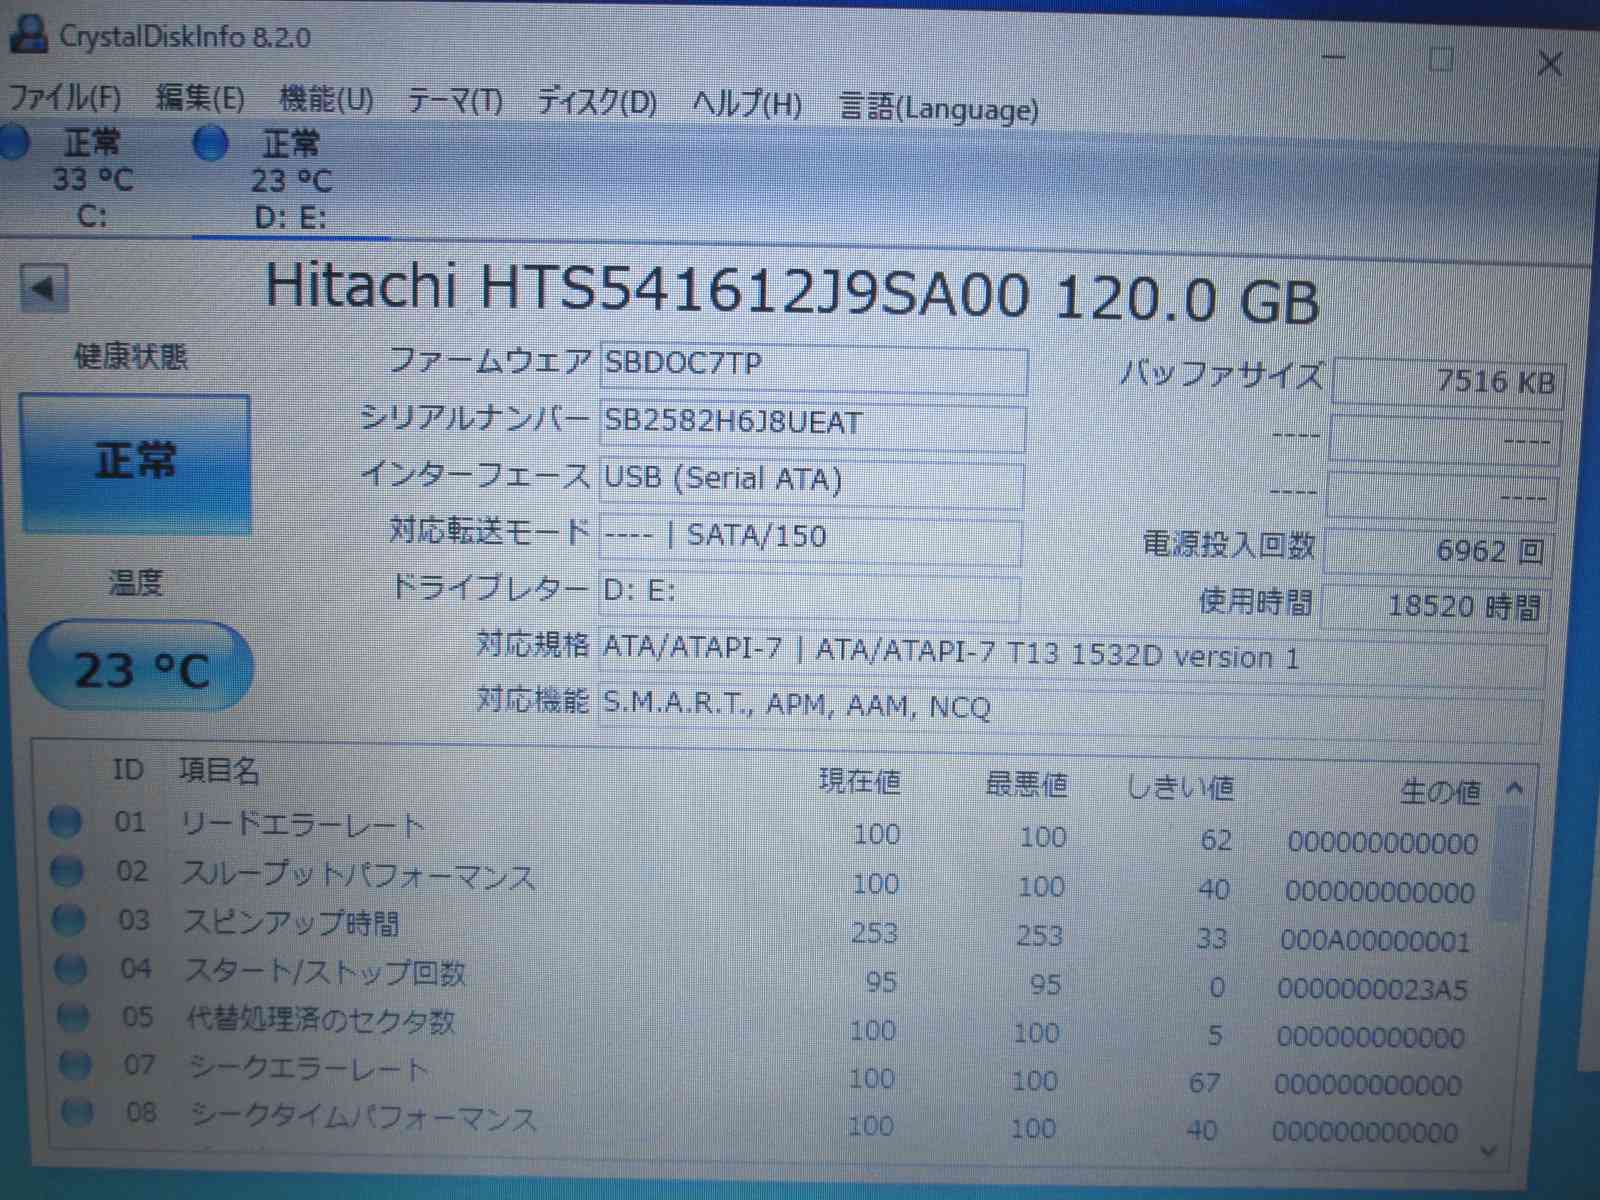
Task: Click the 正常 health status button
Action: click(135, 463)
